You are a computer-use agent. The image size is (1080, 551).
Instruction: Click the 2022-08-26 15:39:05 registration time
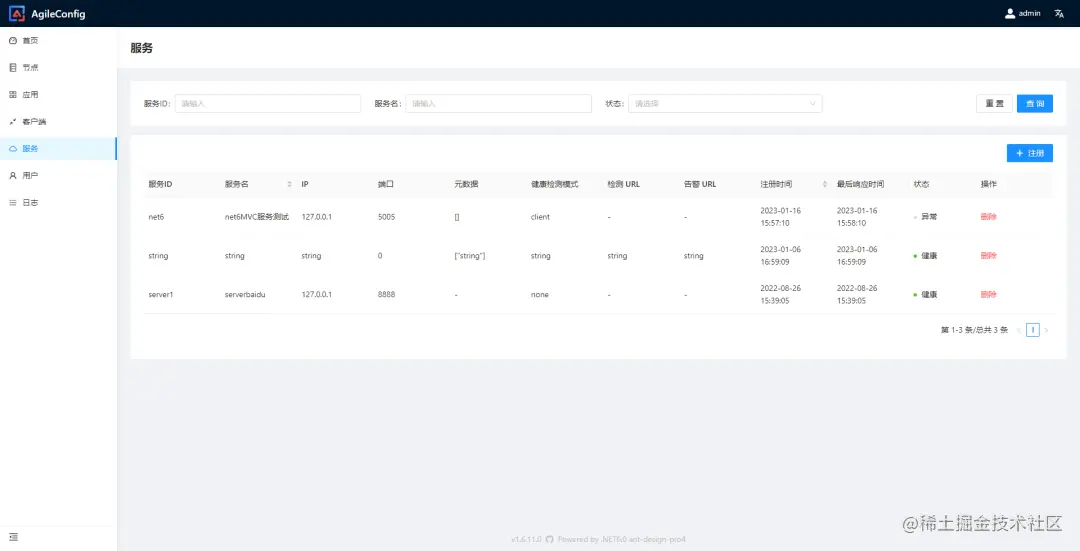point(780,294)
